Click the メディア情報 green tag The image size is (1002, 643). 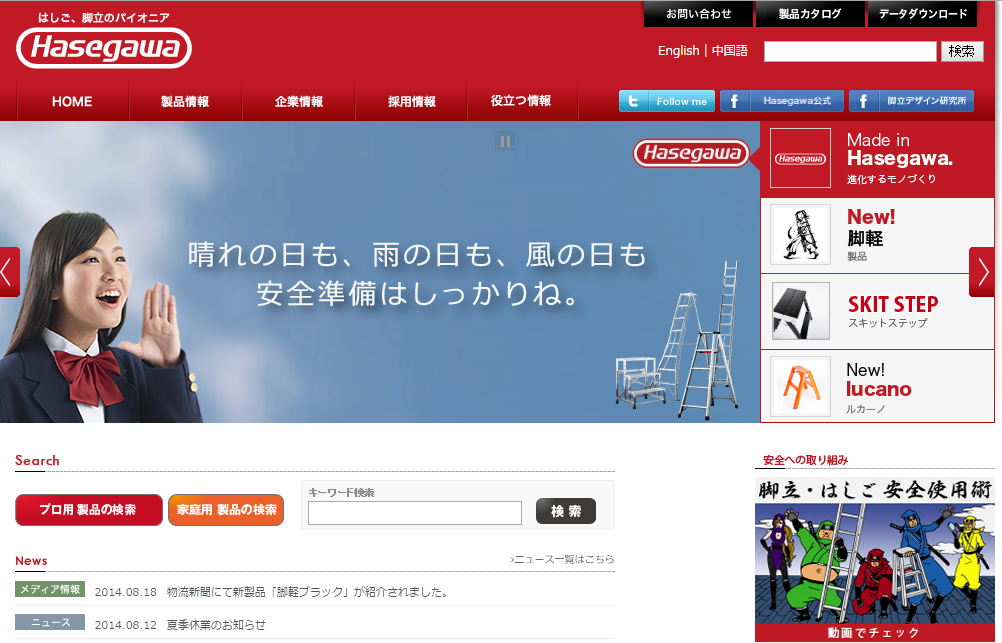(x=50, y=589)
